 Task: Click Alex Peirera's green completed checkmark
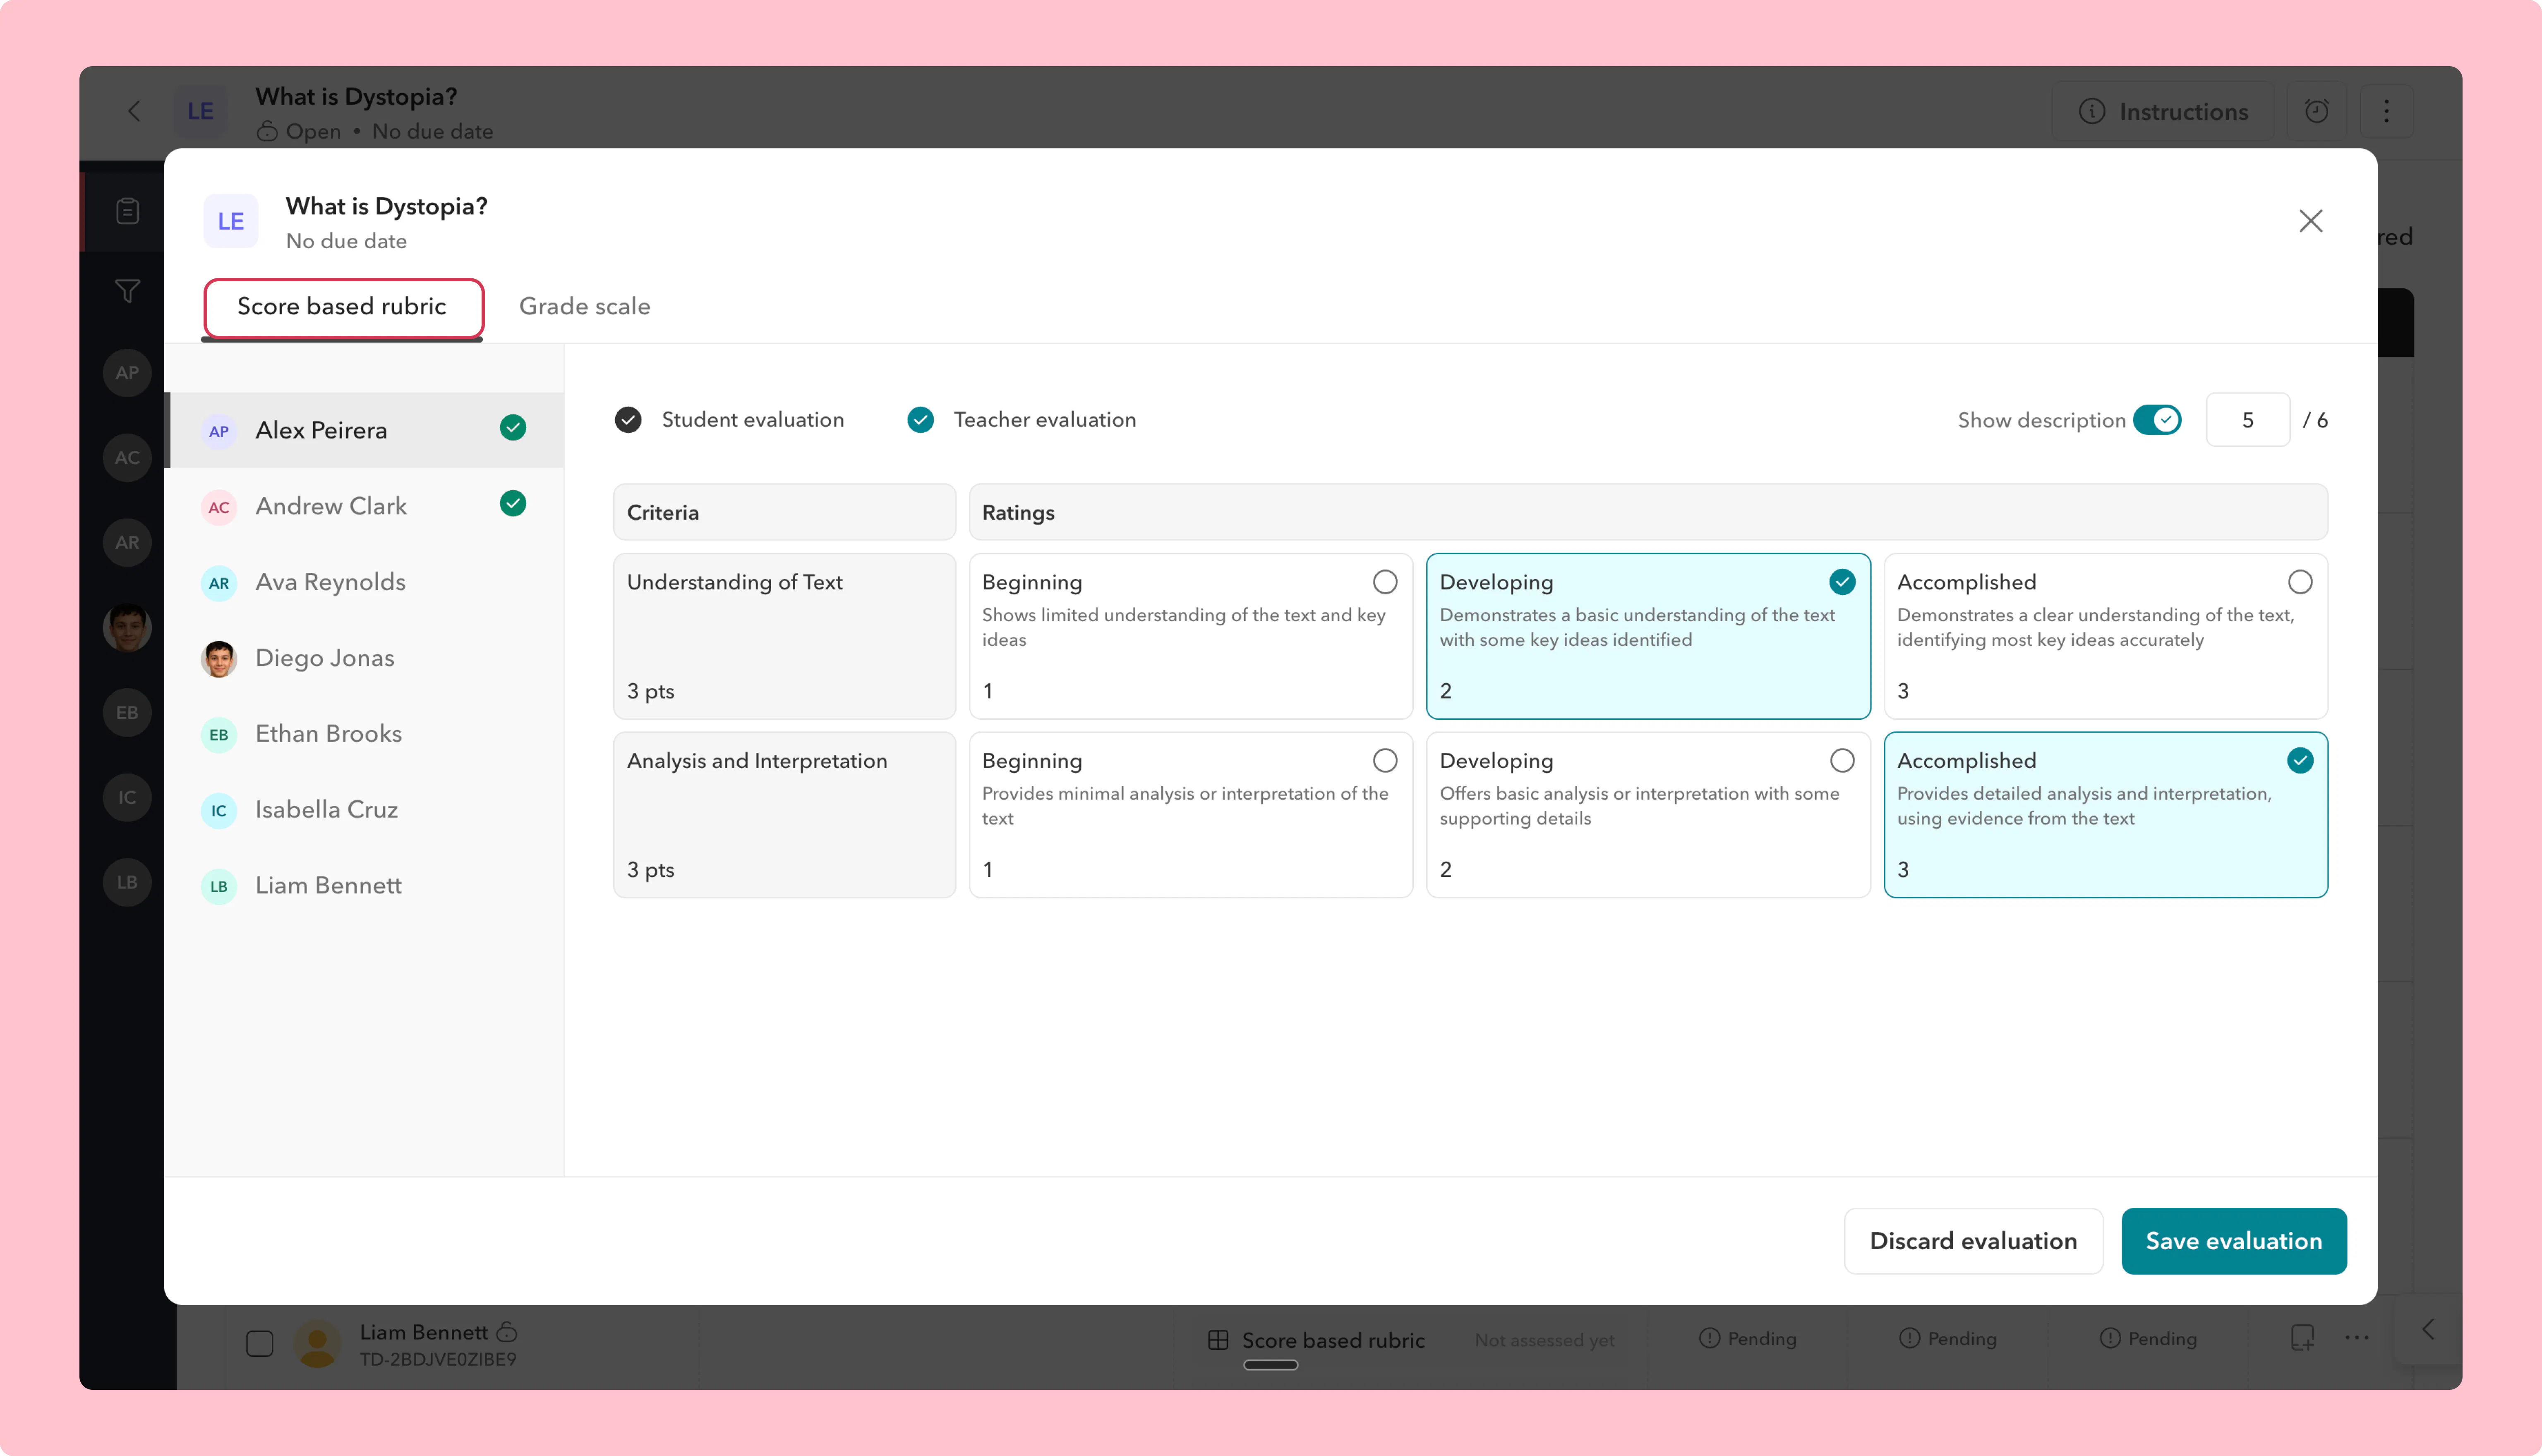click(x=513, y=428)
